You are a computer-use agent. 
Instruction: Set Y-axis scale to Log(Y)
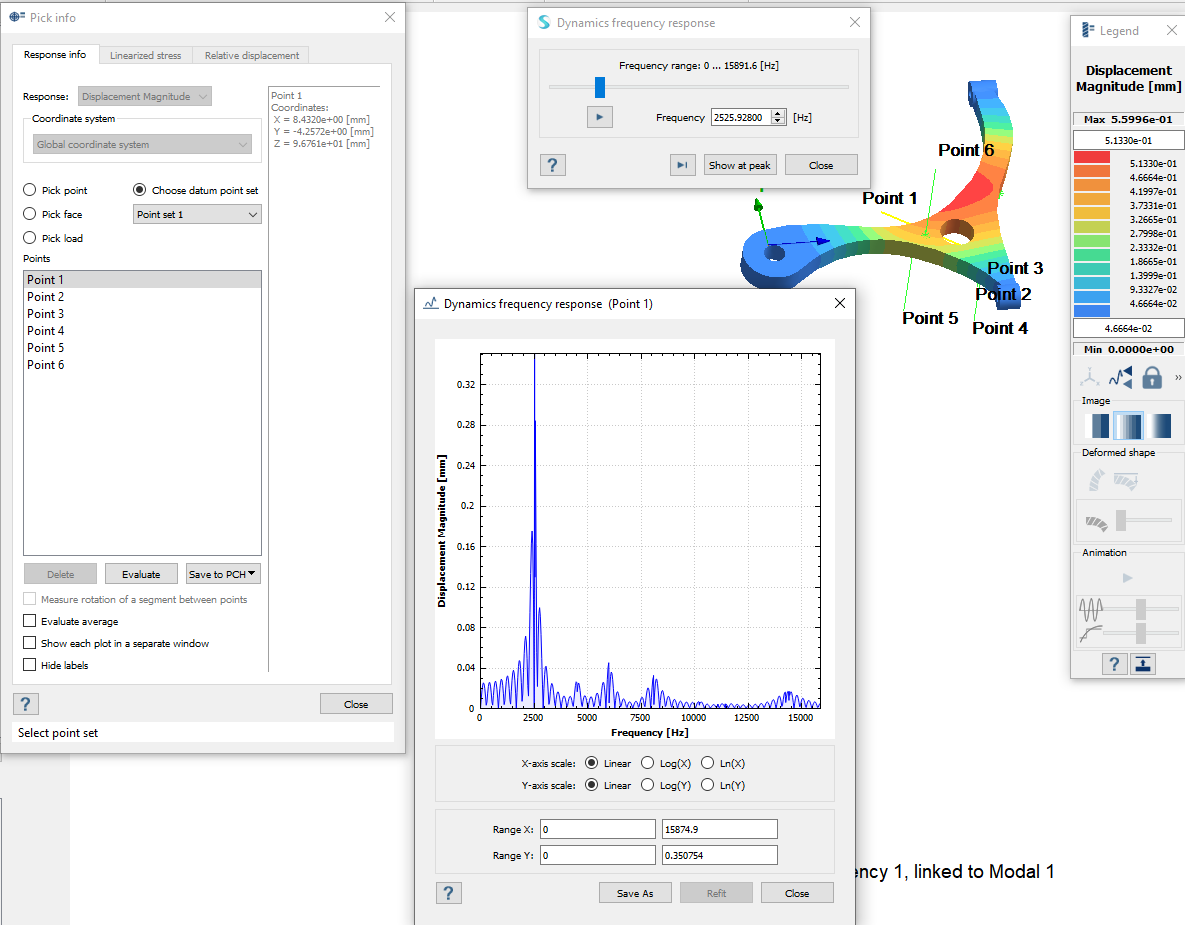point(647,784)
